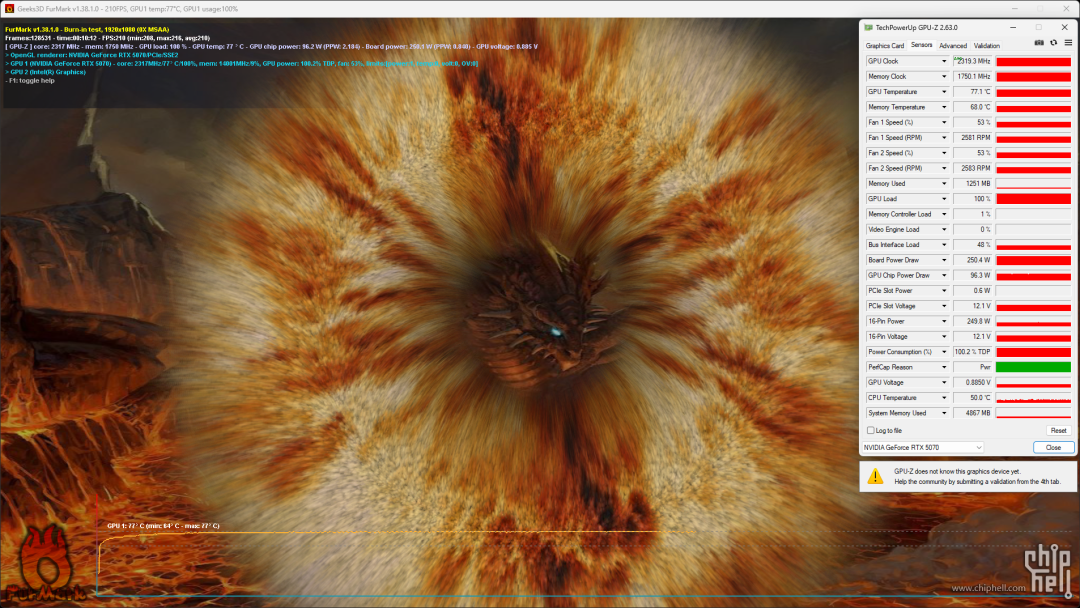The image size is (1080, 608).
Task: Expand the Memory Used sensor dropdown
Action: click(944, 184)
